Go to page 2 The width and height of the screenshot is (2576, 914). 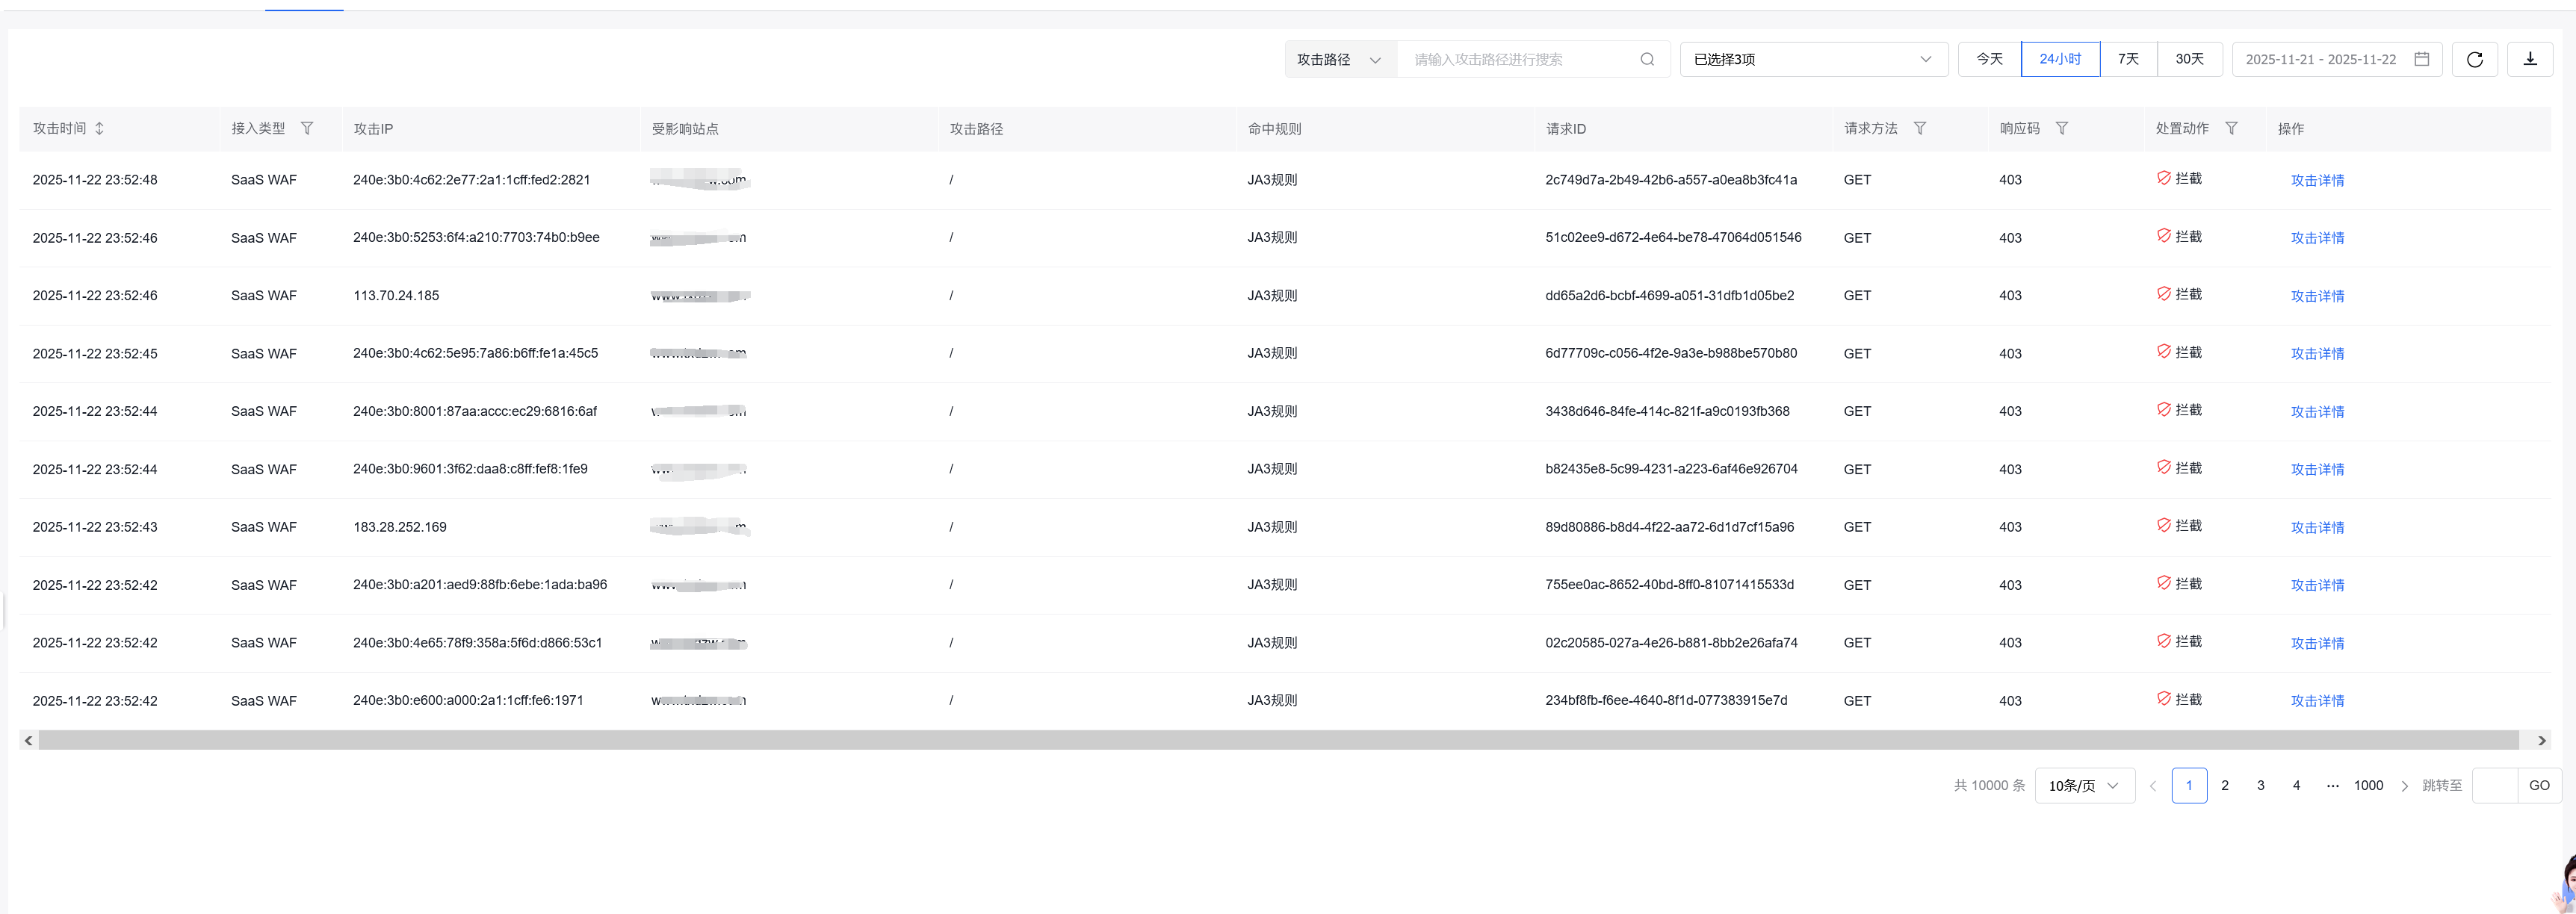coord(2225,786)
